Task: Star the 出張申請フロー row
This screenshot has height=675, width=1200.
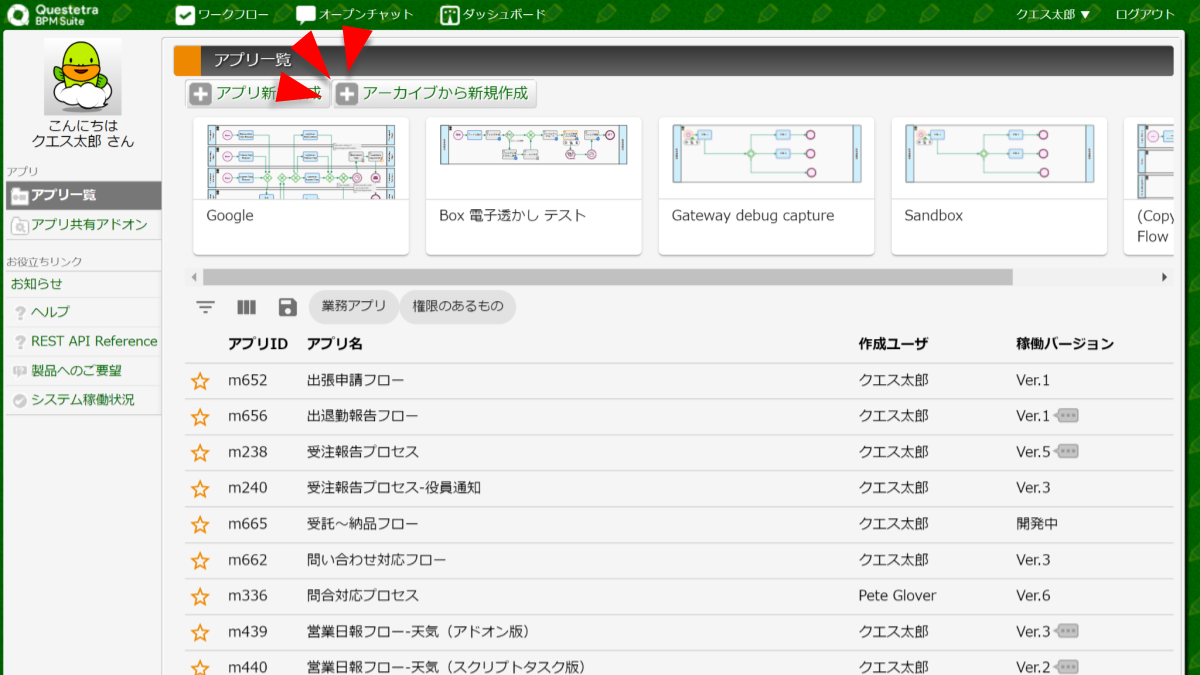Action: point(200,381)
